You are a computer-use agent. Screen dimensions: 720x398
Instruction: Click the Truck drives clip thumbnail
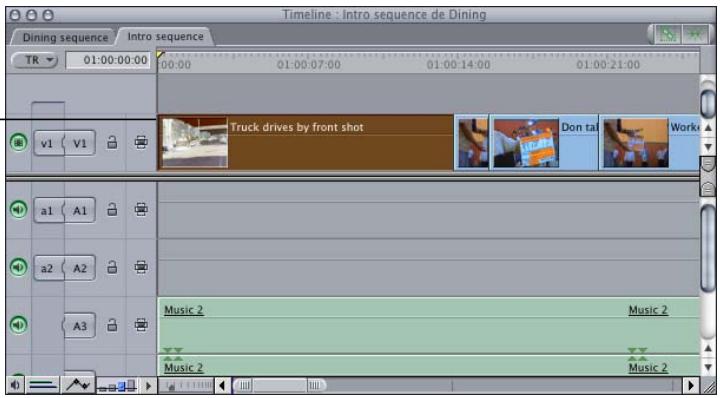pos(195,143)
